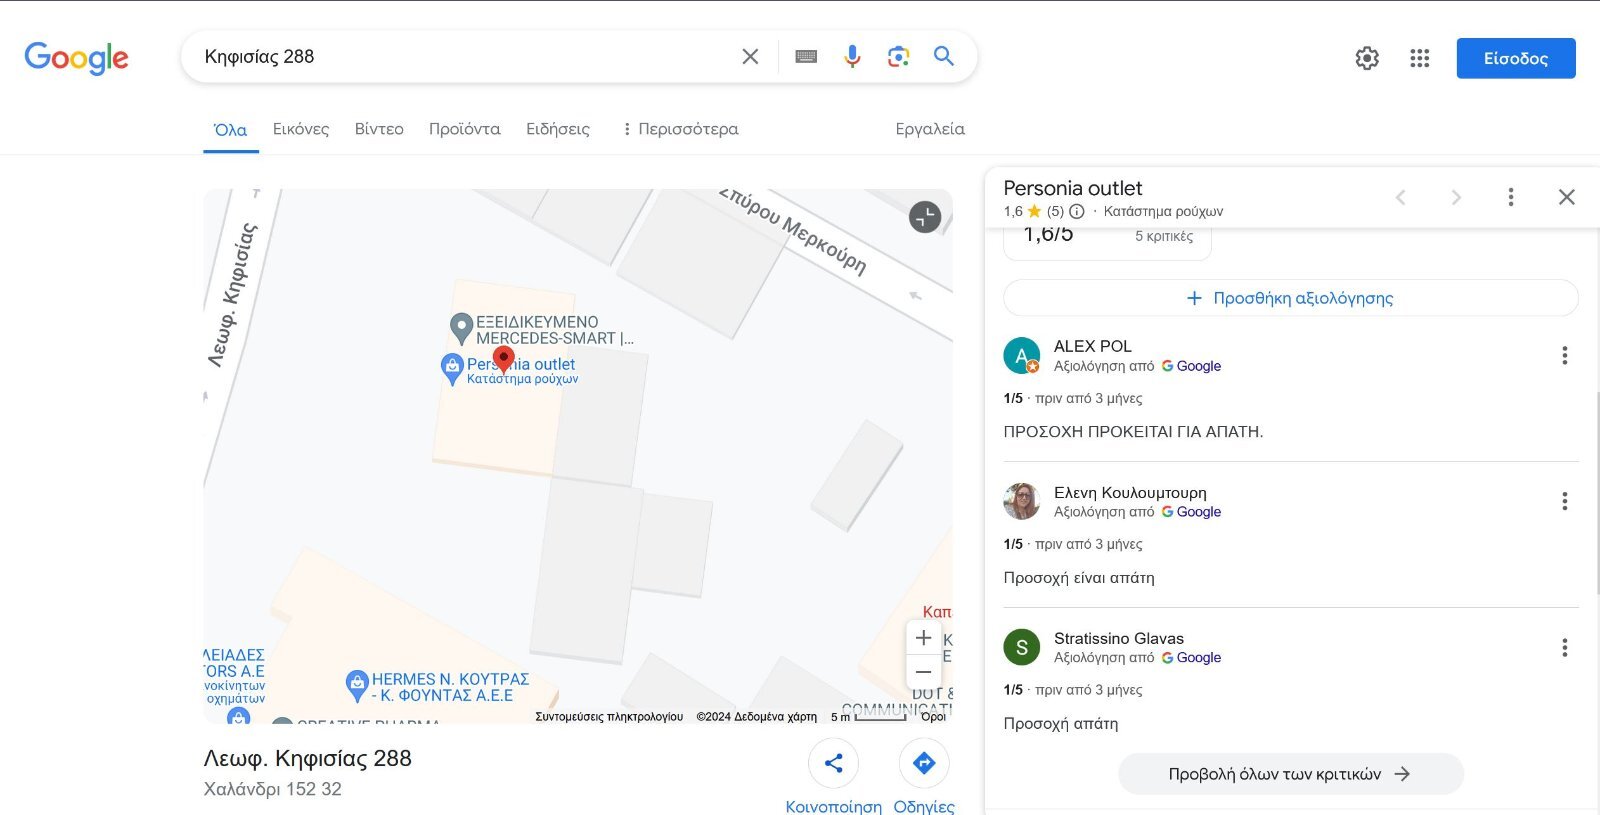Click Προβολή όλων των κριτικών button
This screenshot has width=1600, height=815.
1291,774
